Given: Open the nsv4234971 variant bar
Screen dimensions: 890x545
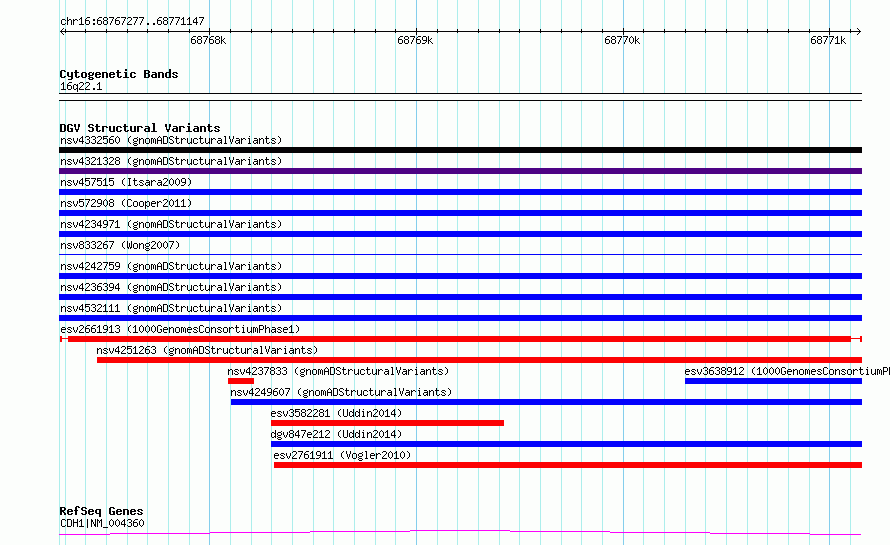Looking at the screenshot, I should pyautogui.click(x=460, y=234).
